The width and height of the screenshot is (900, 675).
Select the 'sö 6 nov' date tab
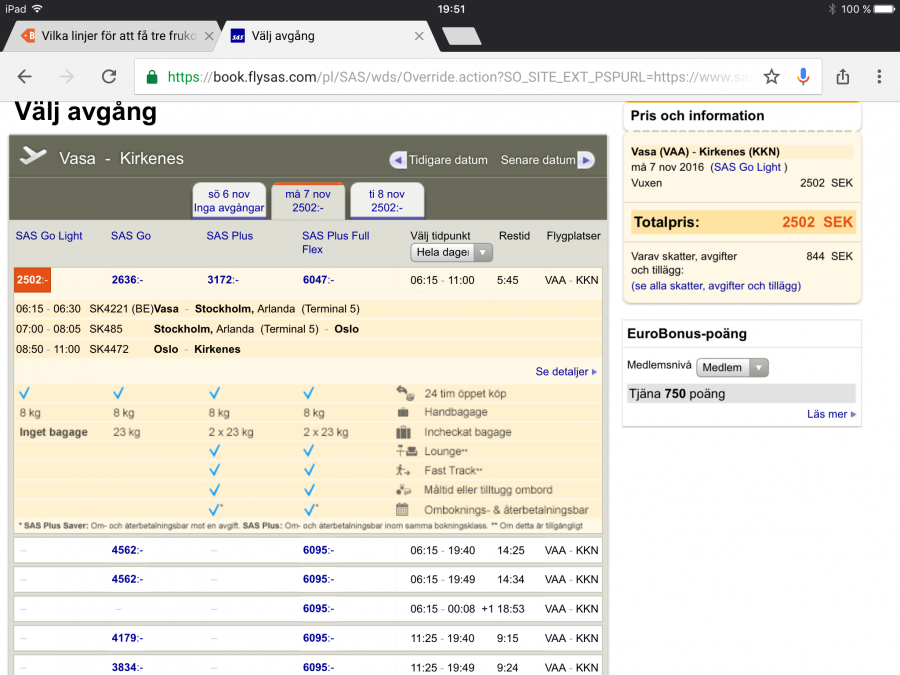[x=229, y=201]
